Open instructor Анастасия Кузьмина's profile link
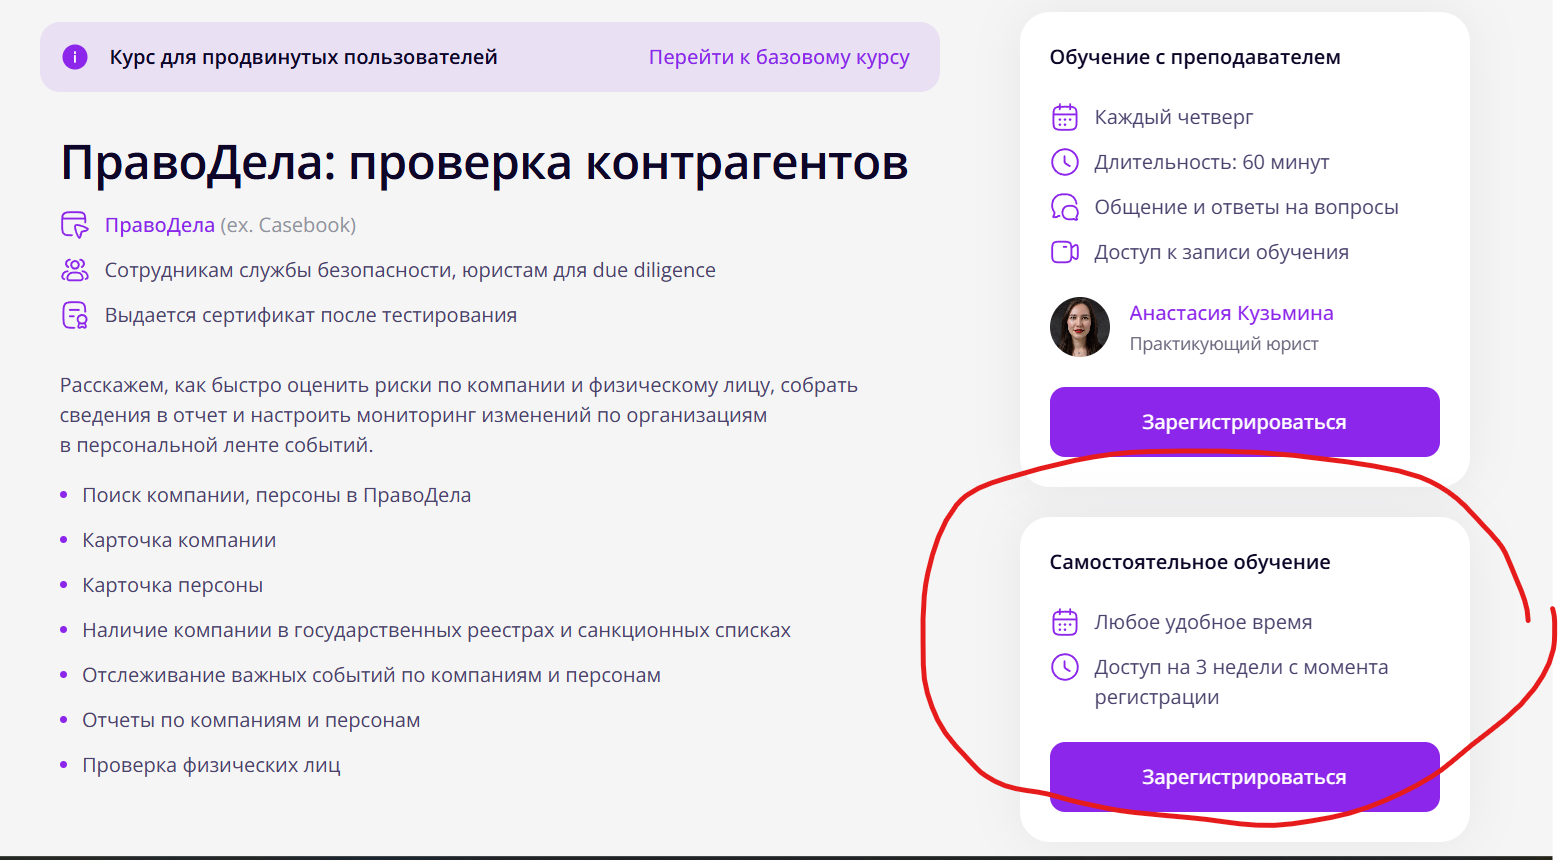 1231,313
